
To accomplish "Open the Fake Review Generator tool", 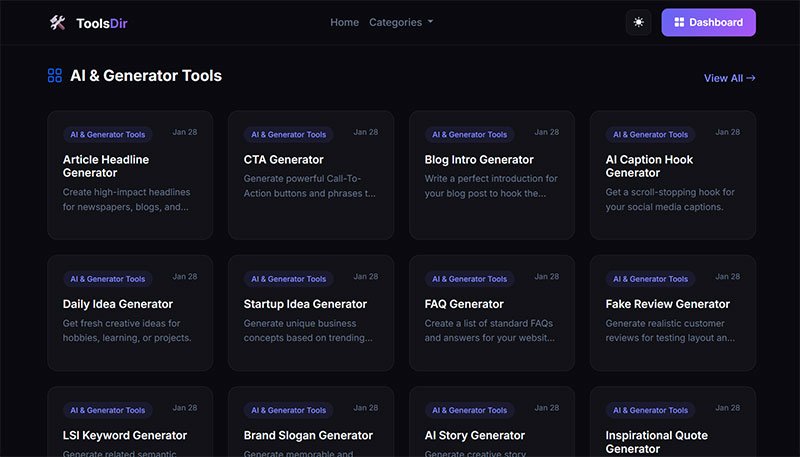I will [667, 304].
